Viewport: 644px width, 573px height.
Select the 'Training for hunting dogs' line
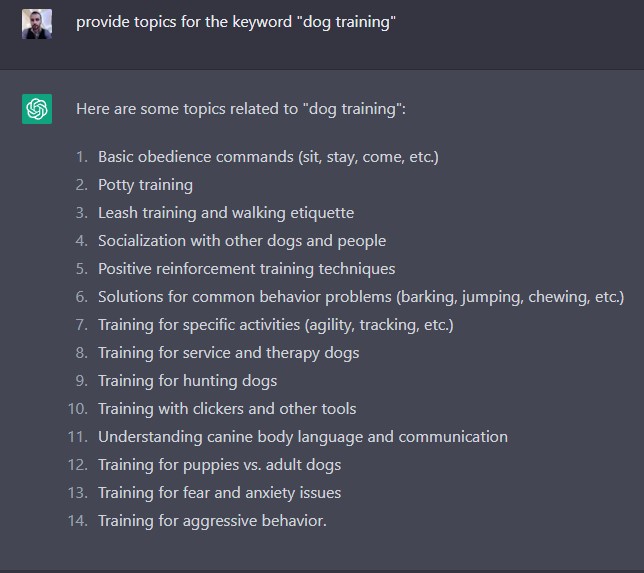tap(187, 381)
